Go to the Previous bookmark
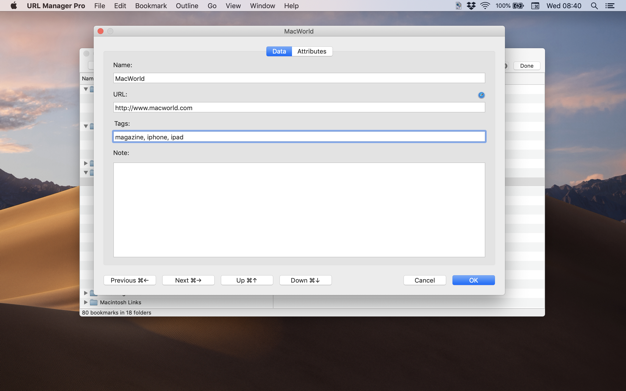This screenshot has height=391, width=626. click(129, 280)
